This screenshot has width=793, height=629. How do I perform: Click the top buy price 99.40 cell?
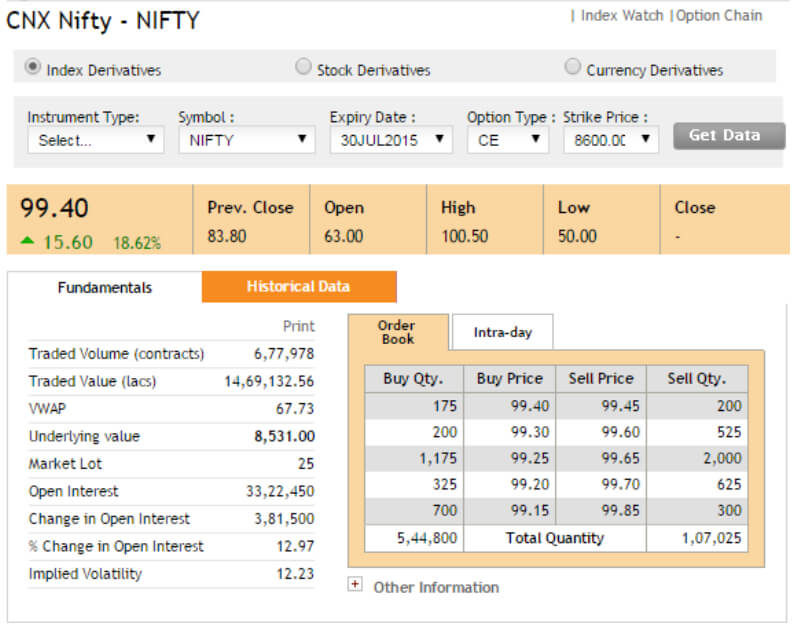[x=510, y=406]
